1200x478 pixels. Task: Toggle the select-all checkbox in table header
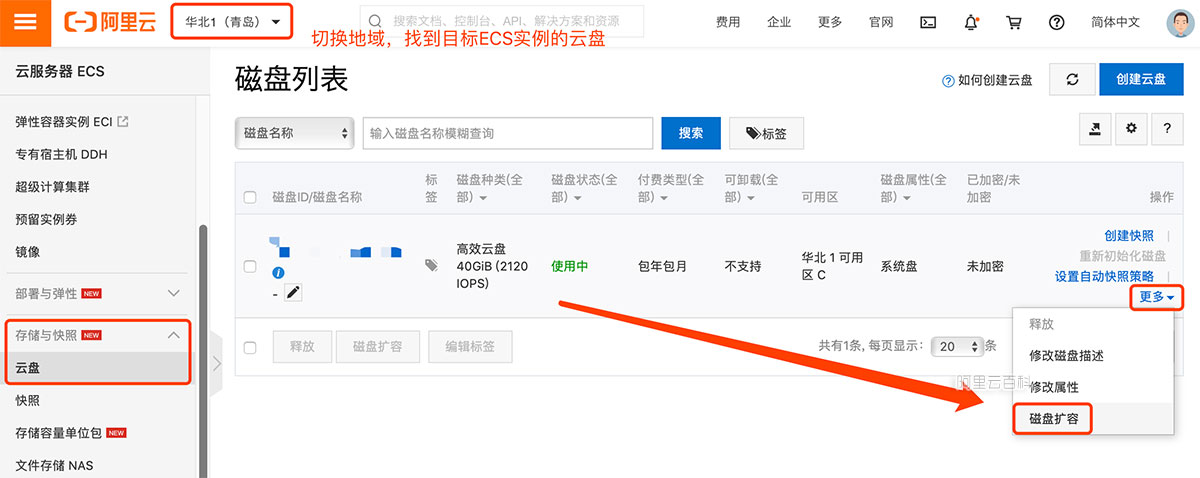coord(250,197)
